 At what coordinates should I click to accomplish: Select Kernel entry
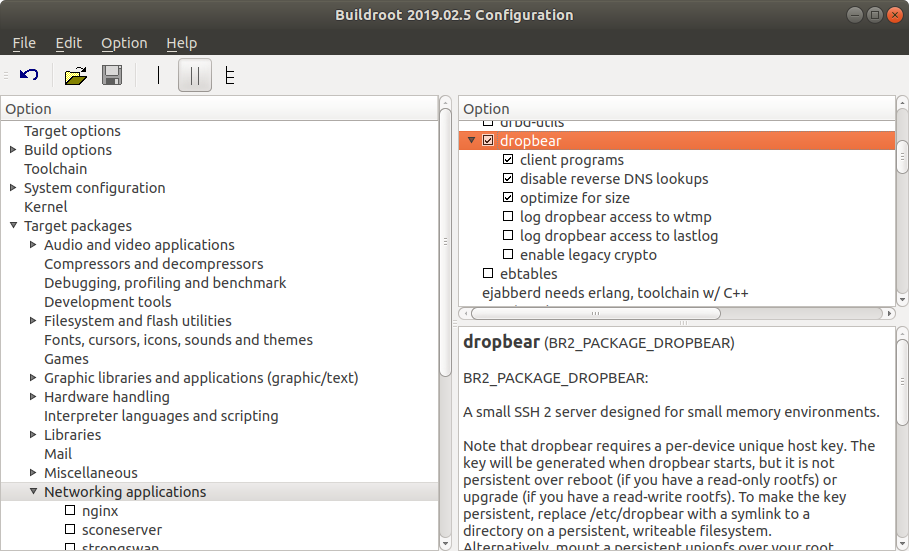(x=46, y=207)
